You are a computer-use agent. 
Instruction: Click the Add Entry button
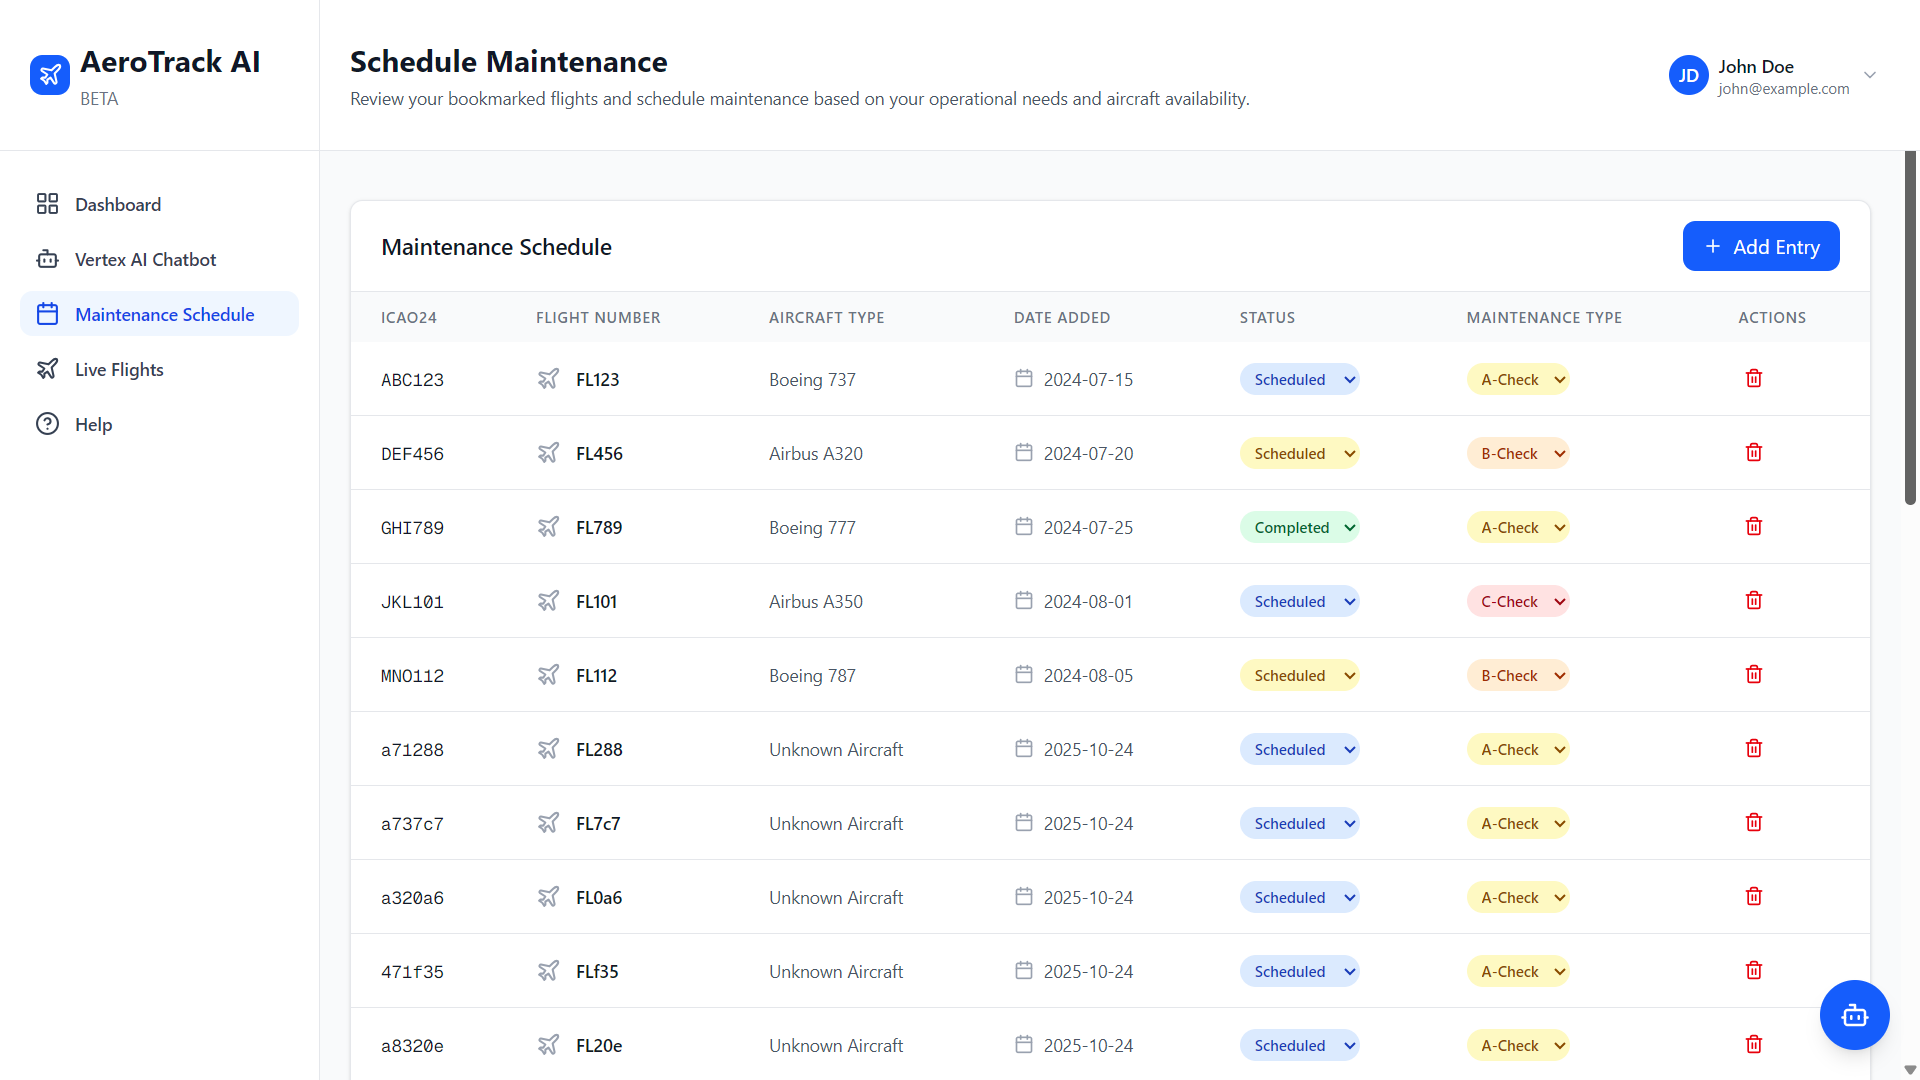(1760, 246)
